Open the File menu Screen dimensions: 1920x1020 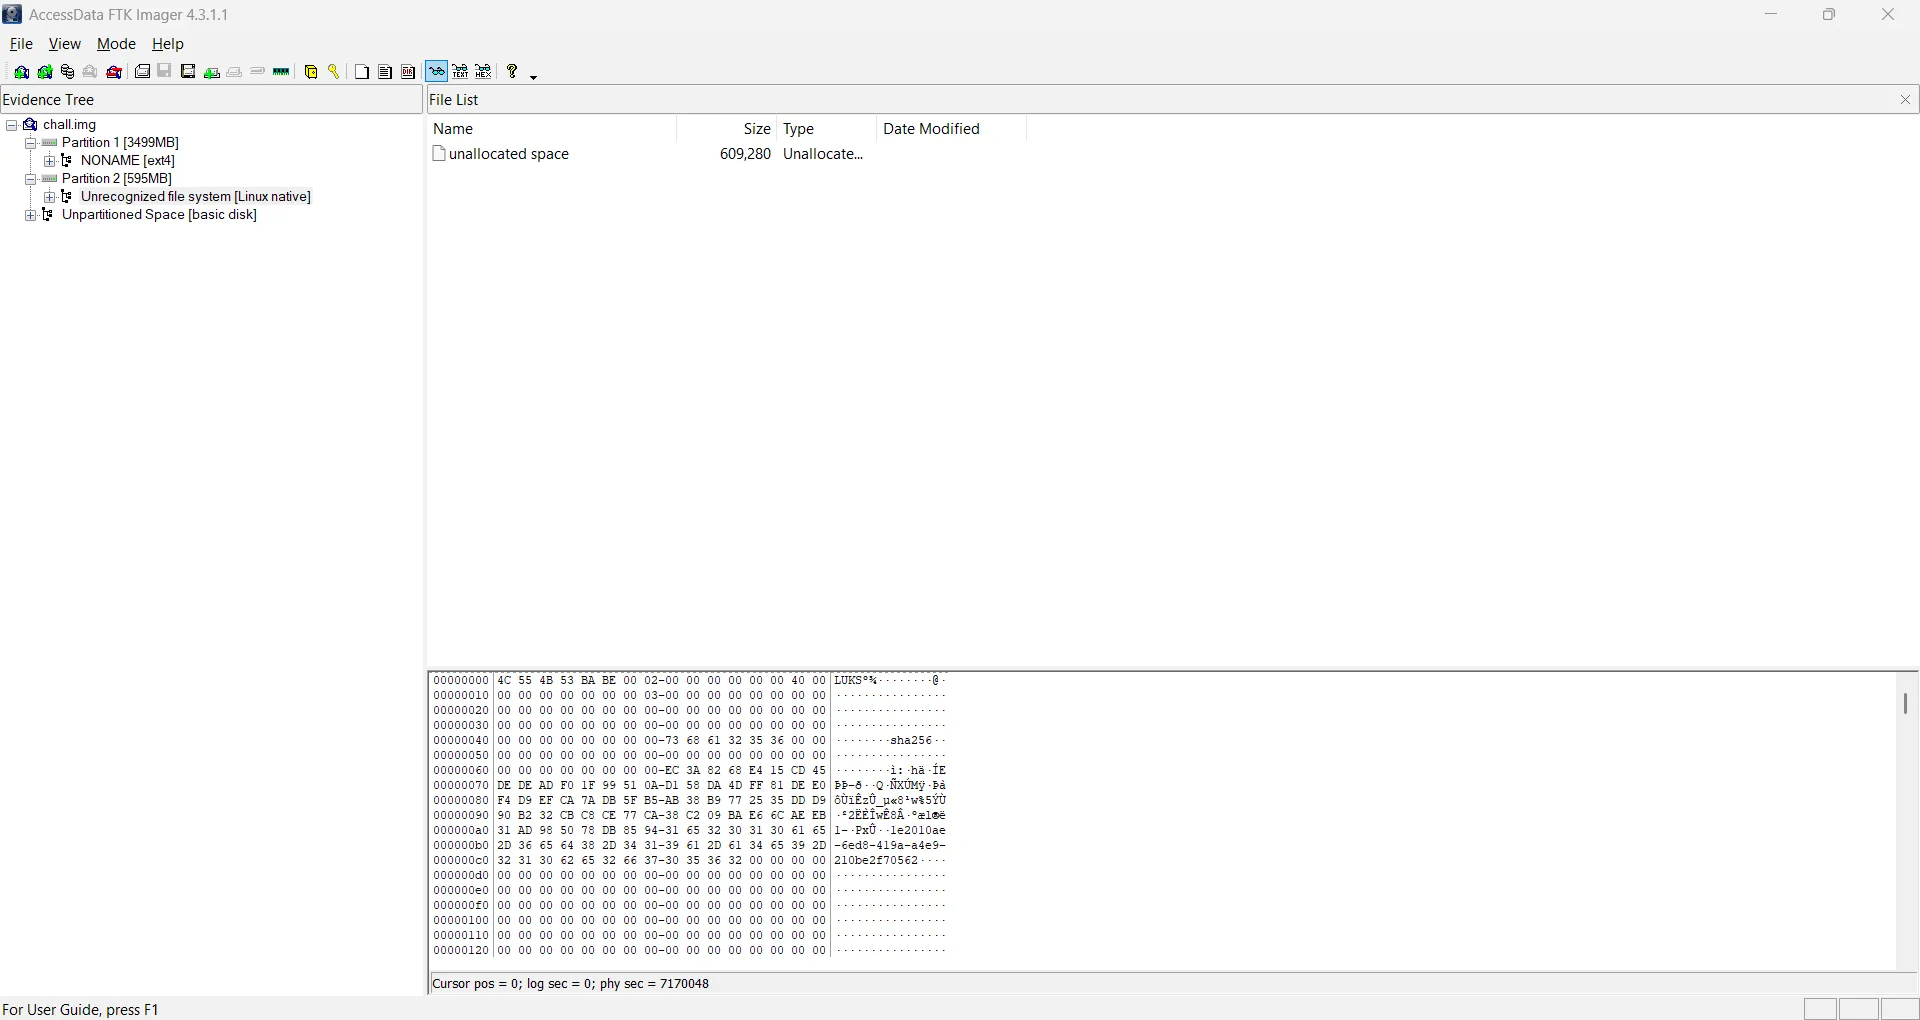[x=21, y=44]
